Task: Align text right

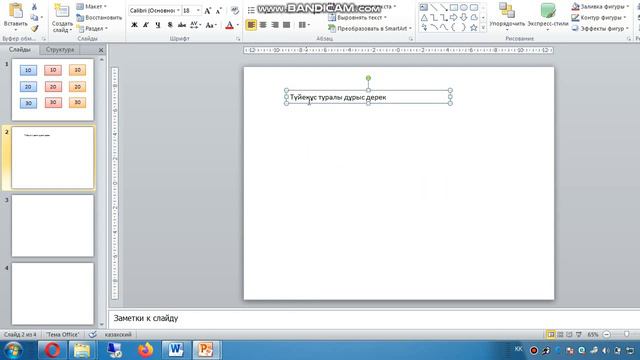Action: 275,25
